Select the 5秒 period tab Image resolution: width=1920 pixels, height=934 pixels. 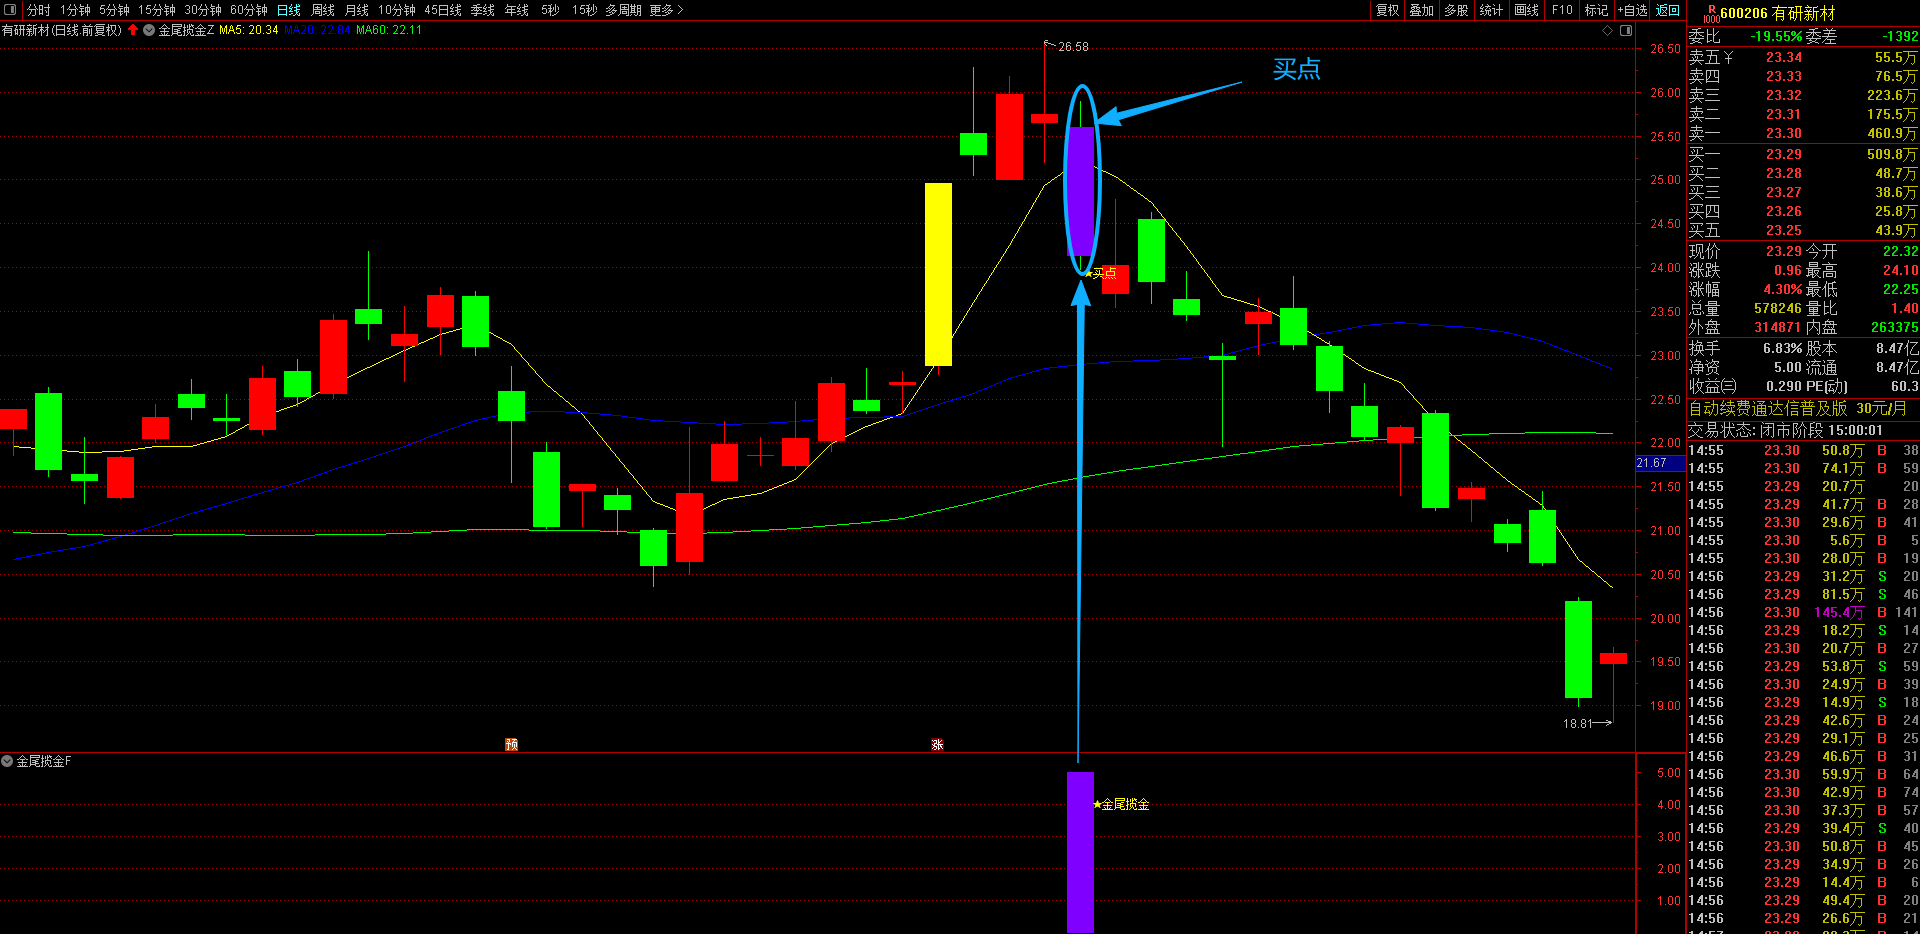[x=550, y=10]
